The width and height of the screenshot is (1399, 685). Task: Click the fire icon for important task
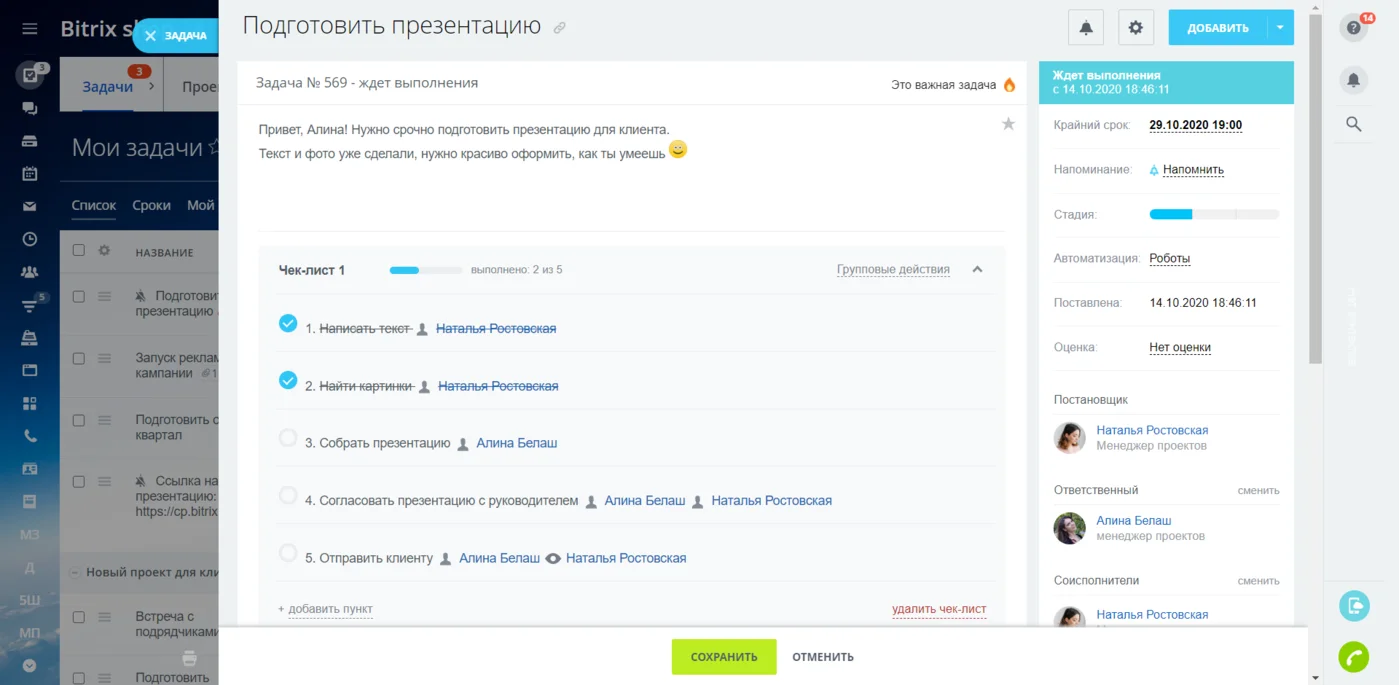(1009, 85)
